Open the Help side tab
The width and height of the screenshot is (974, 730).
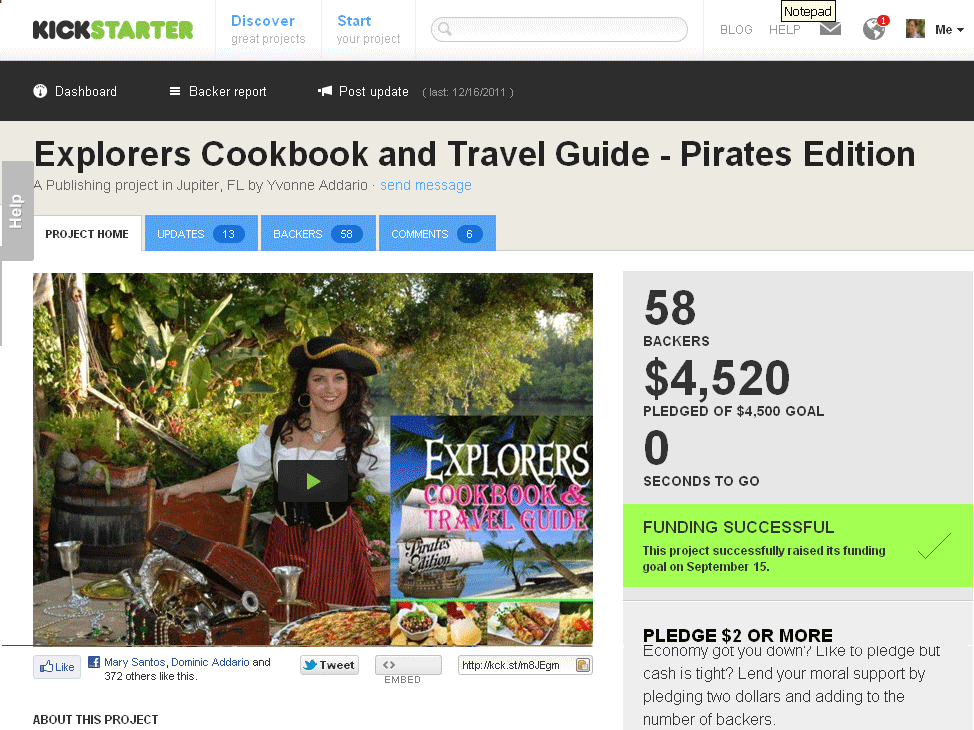click(17, 211)
